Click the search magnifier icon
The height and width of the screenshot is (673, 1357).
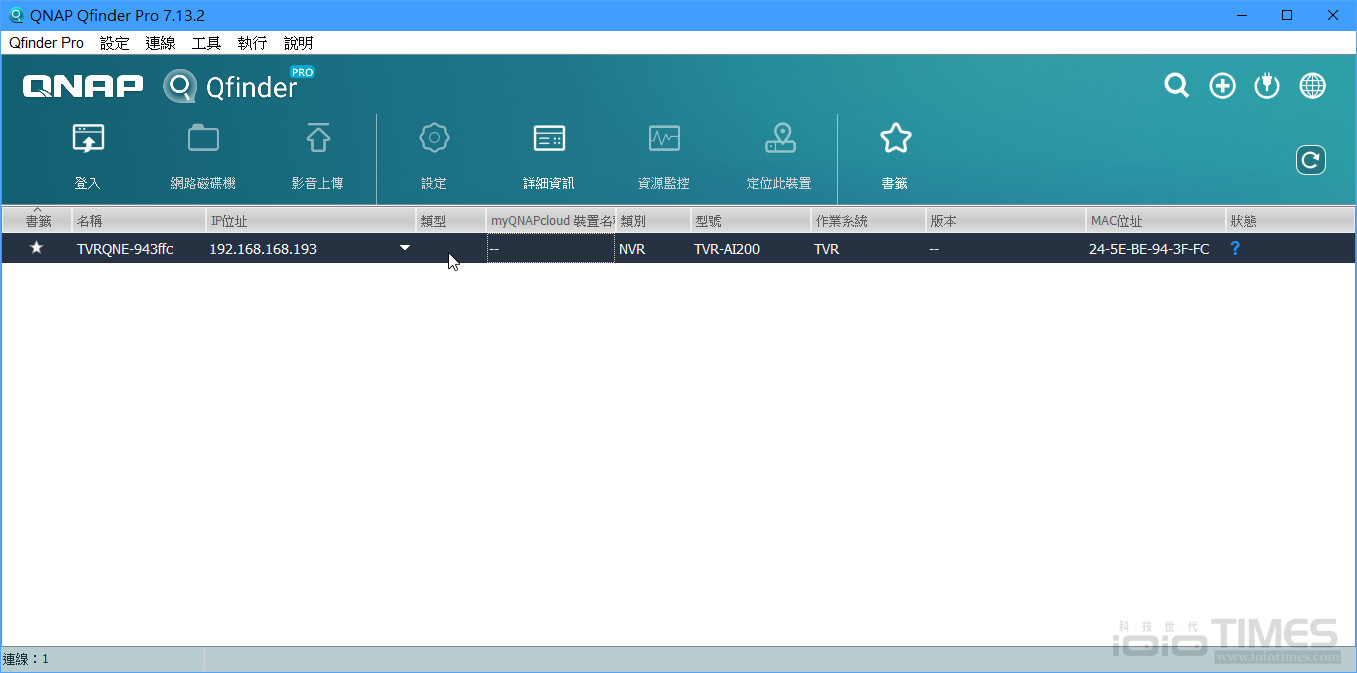pyautogui.click(x=1176, y=85)
